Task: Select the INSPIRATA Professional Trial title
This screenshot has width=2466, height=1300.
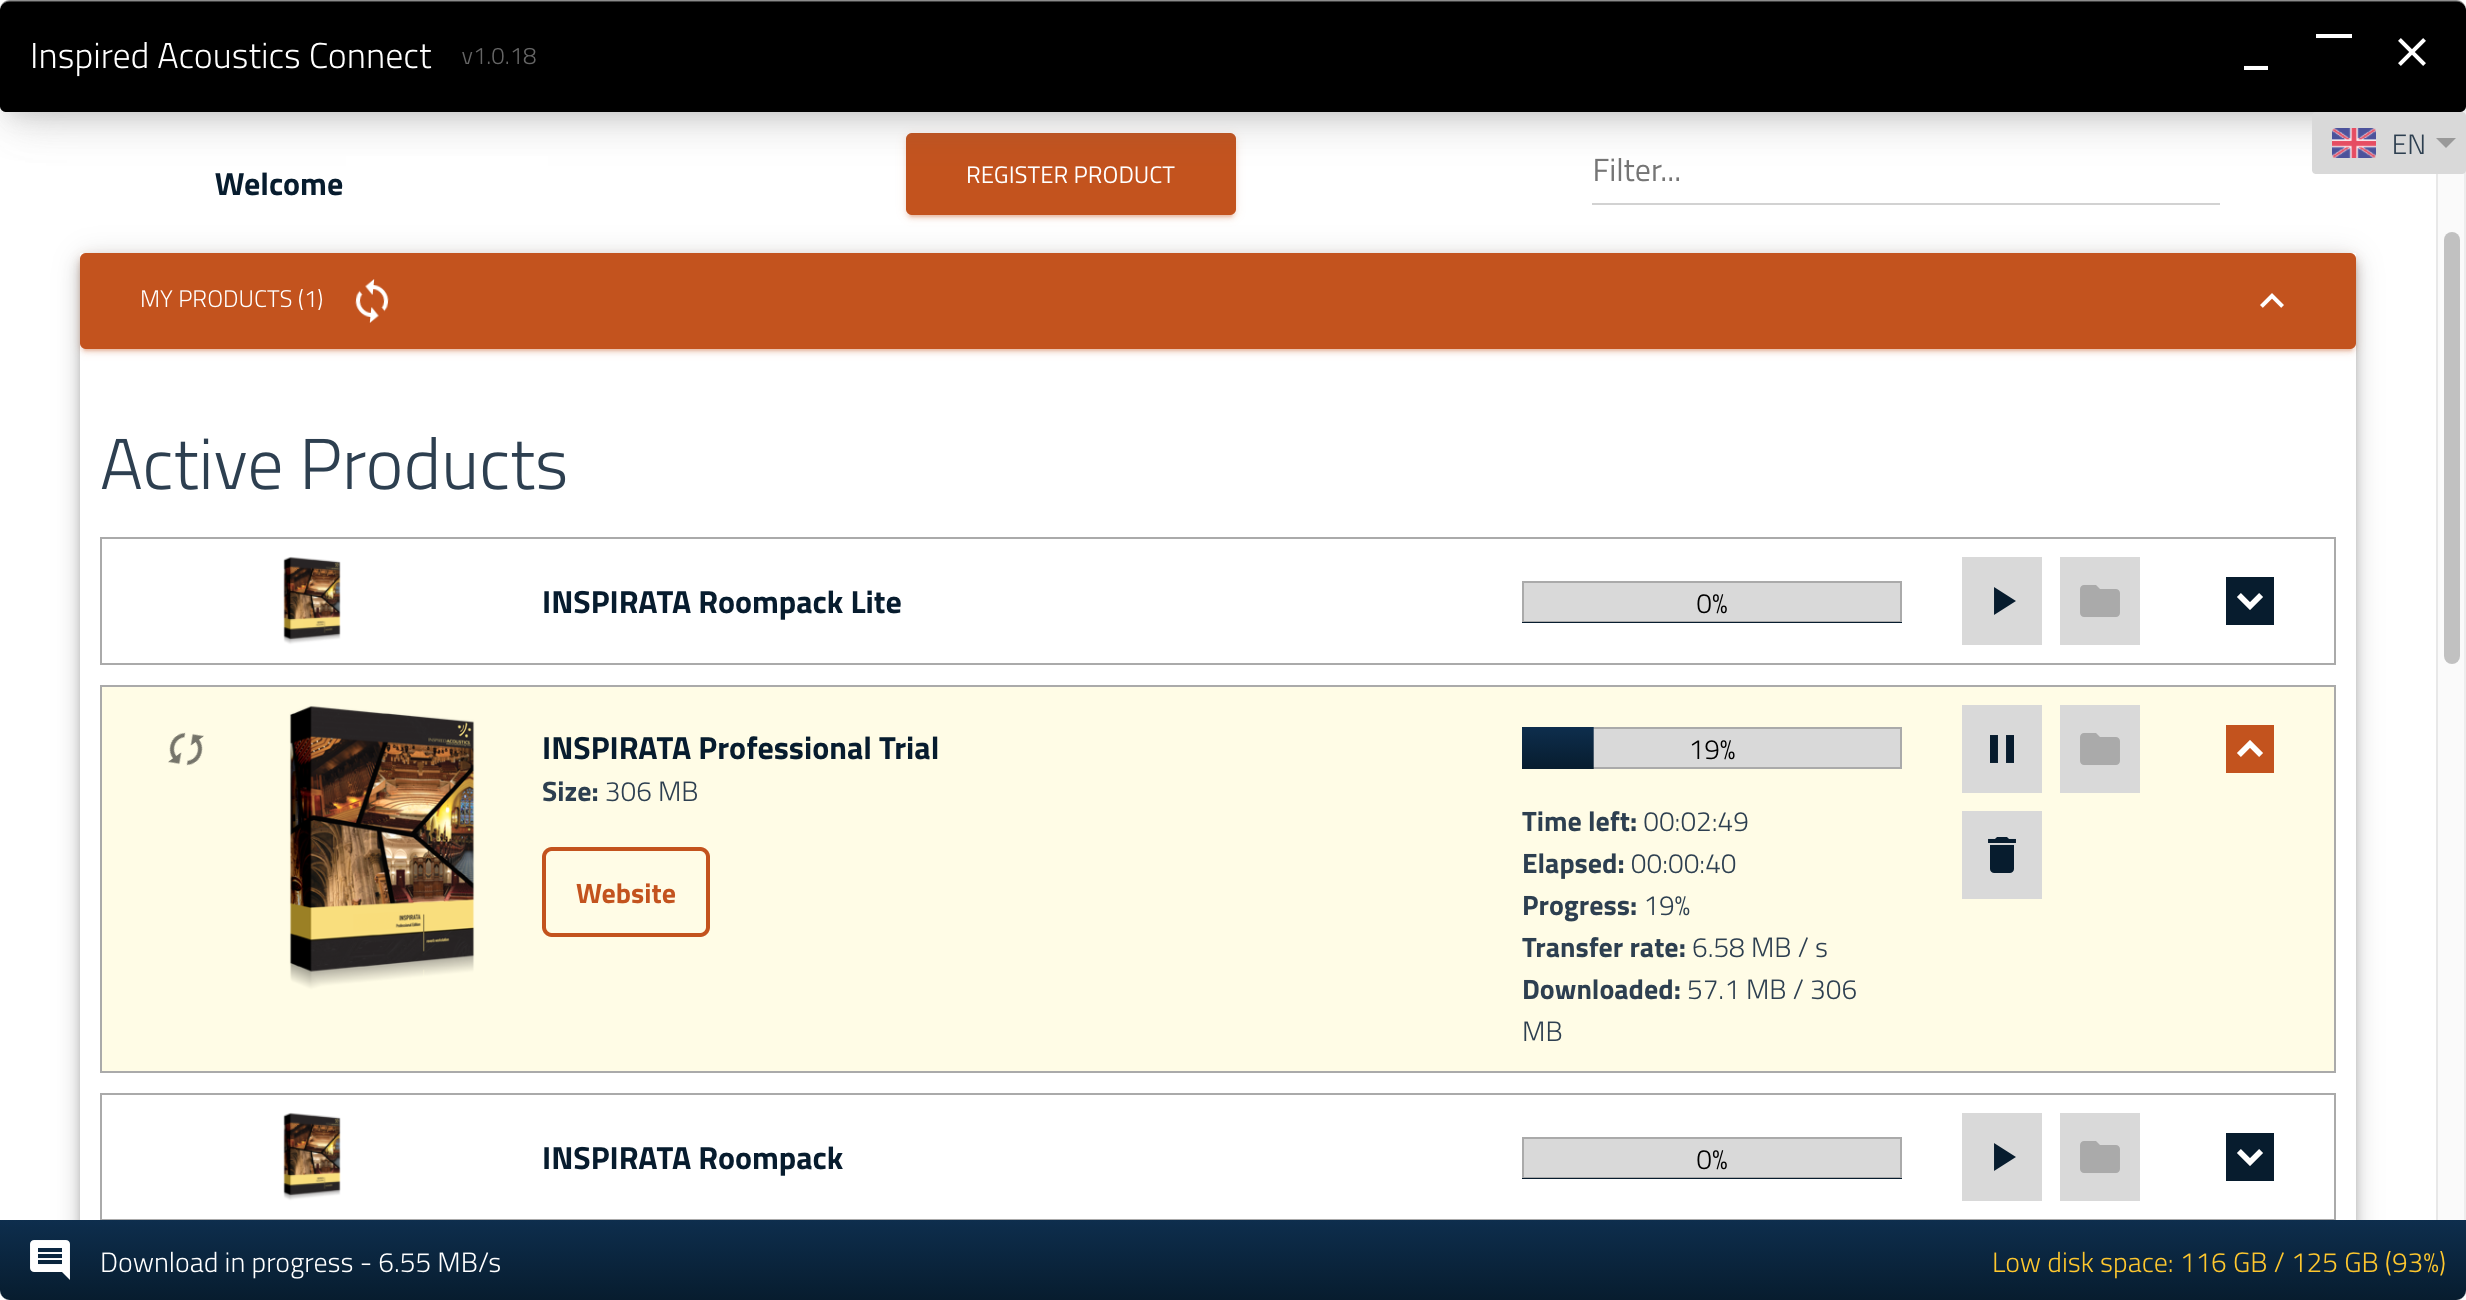Action: point(740,749)
